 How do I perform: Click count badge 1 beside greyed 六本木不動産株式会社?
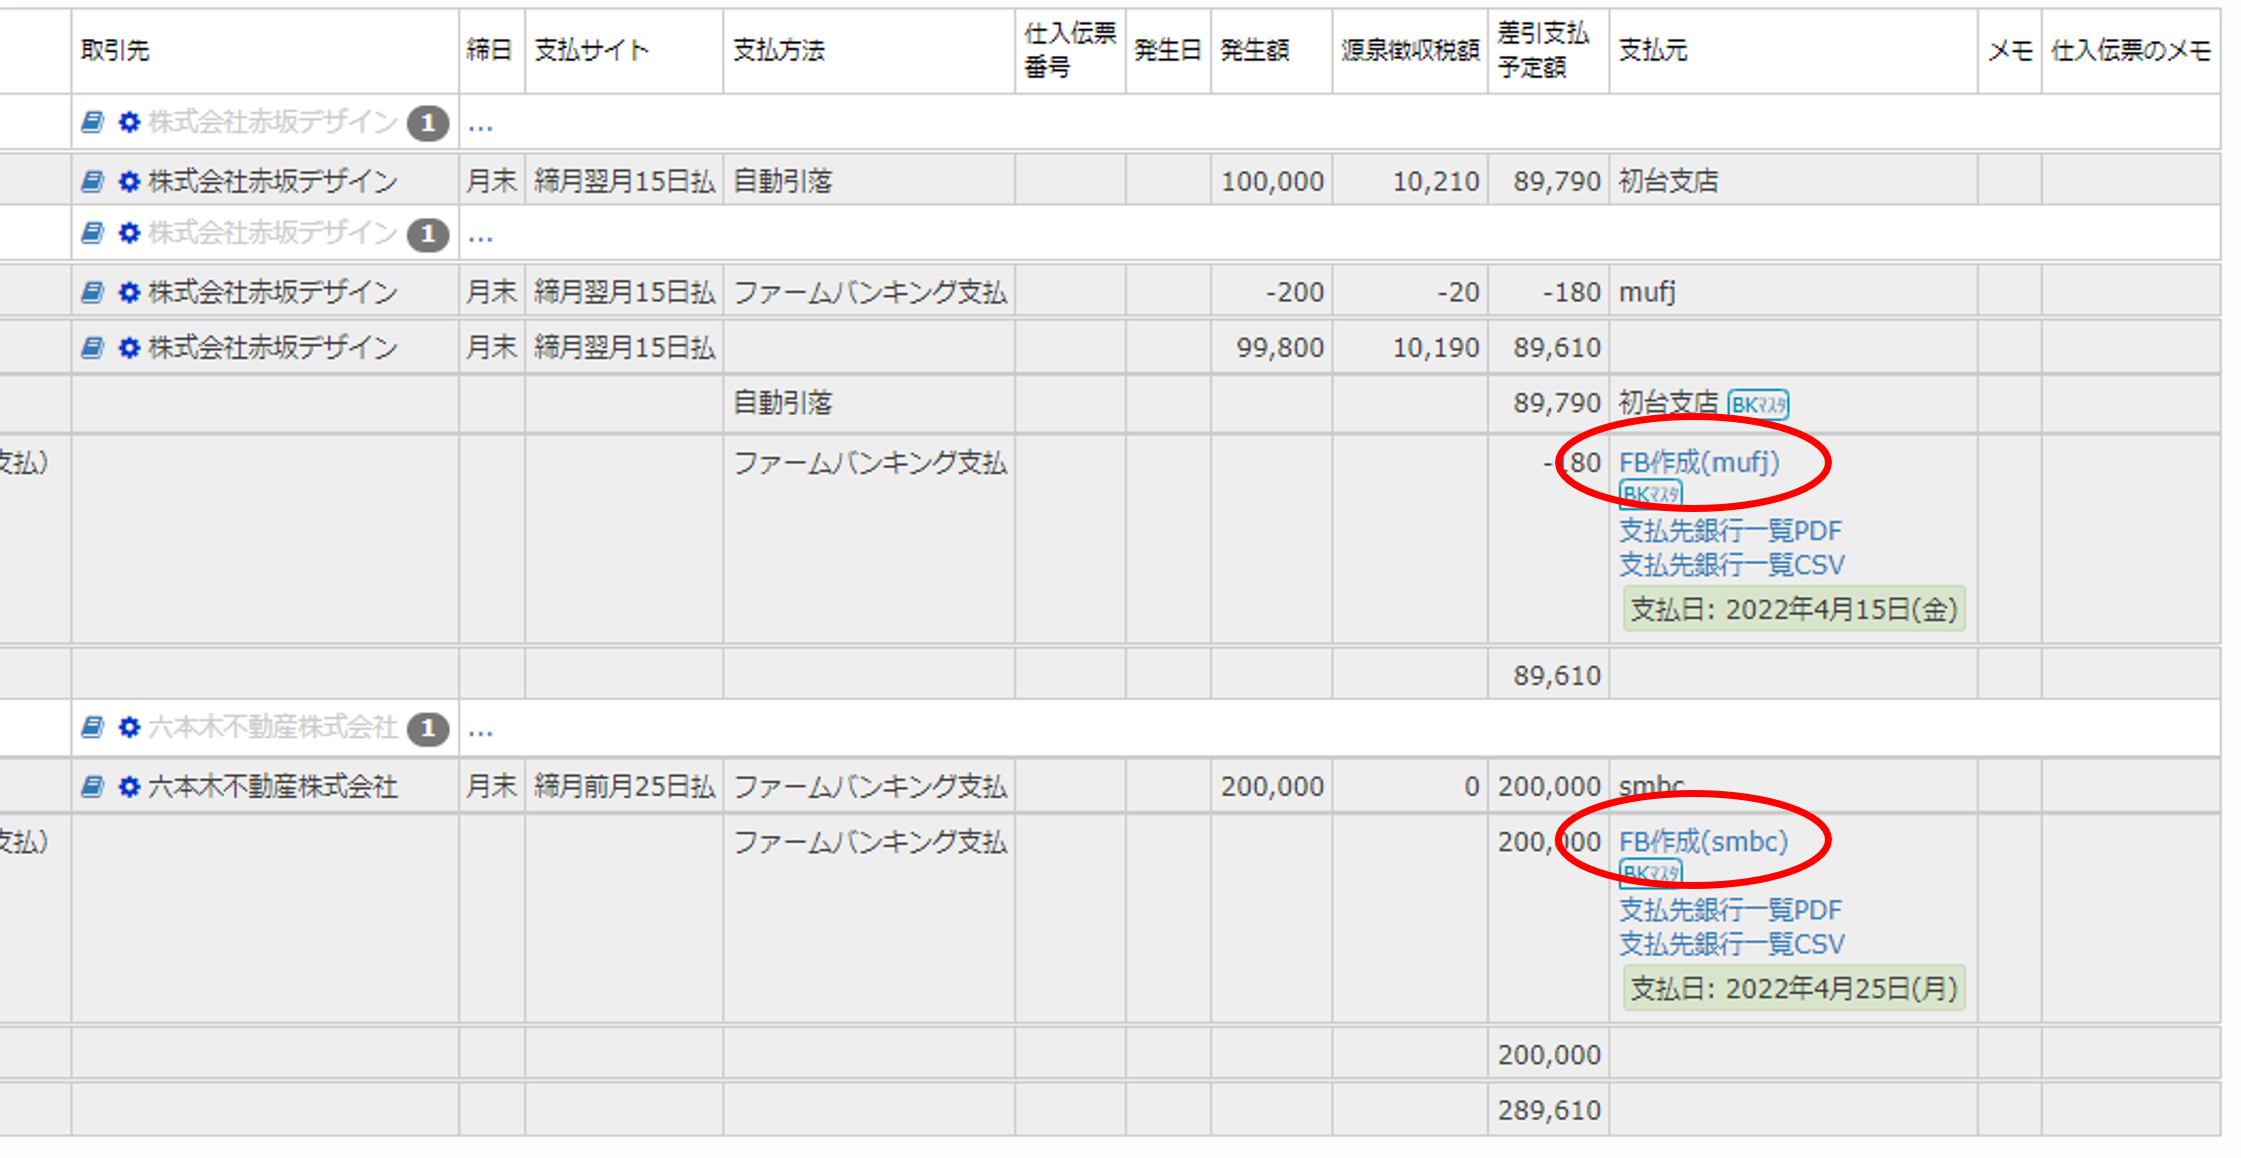[x=428, y=728]
